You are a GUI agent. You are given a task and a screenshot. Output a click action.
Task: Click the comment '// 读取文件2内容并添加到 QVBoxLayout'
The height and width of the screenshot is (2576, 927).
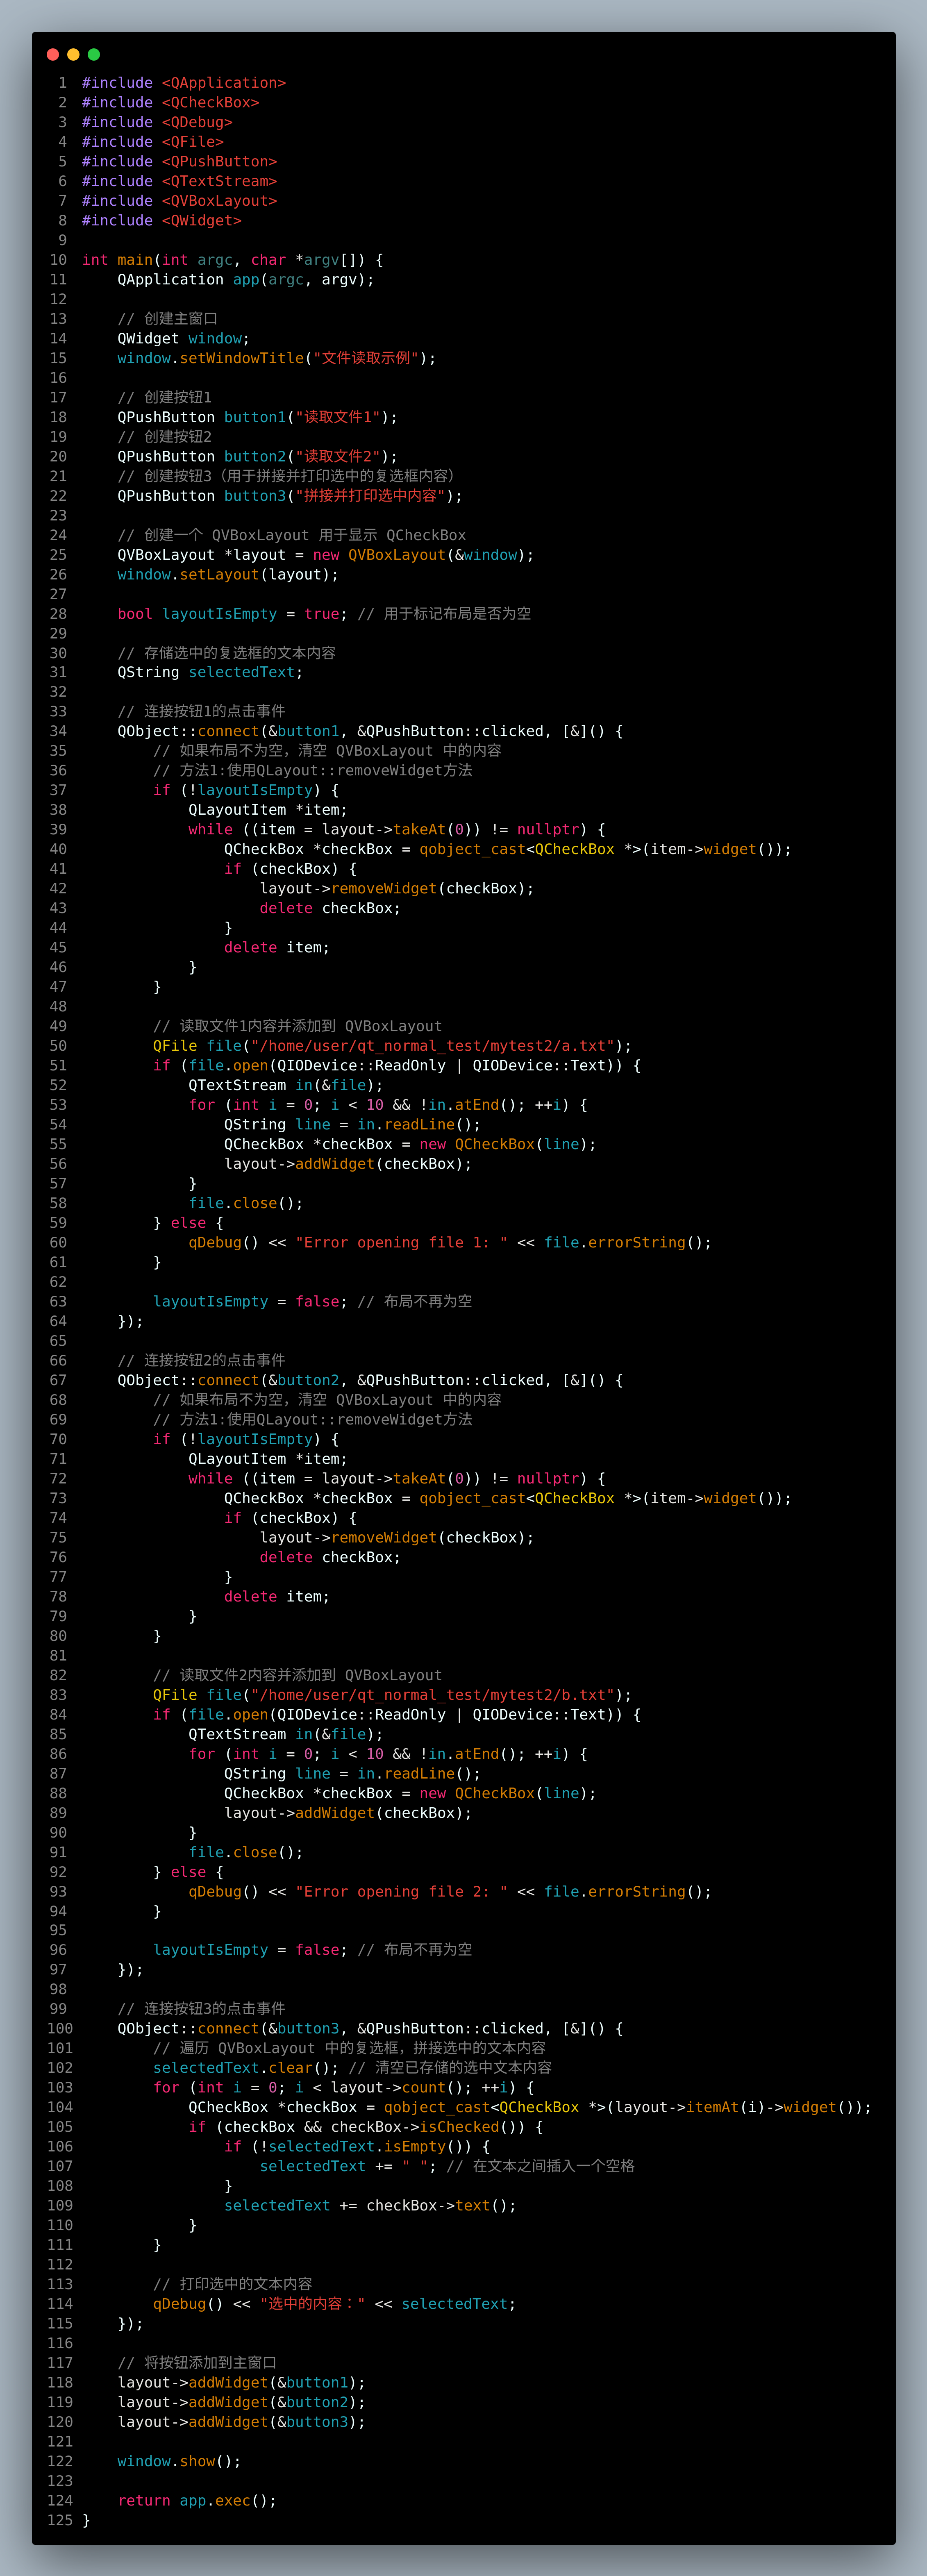tap(297, 1675)
